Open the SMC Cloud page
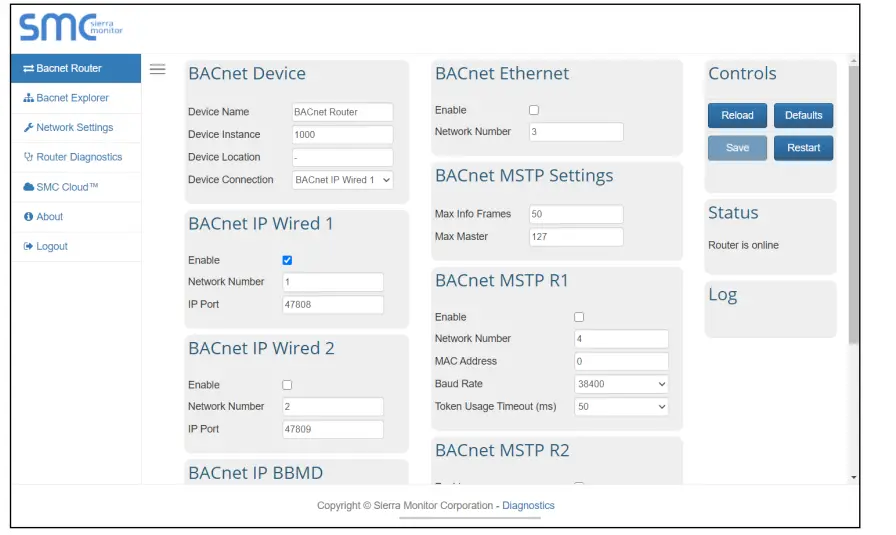Screen dimensions: 896x535 point(76,187)
